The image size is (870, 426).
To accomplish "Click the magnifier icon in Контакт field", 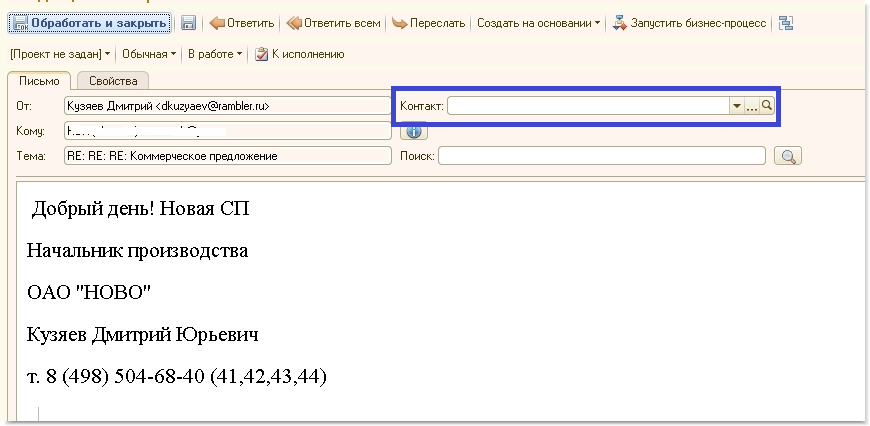I will (767, 105).
